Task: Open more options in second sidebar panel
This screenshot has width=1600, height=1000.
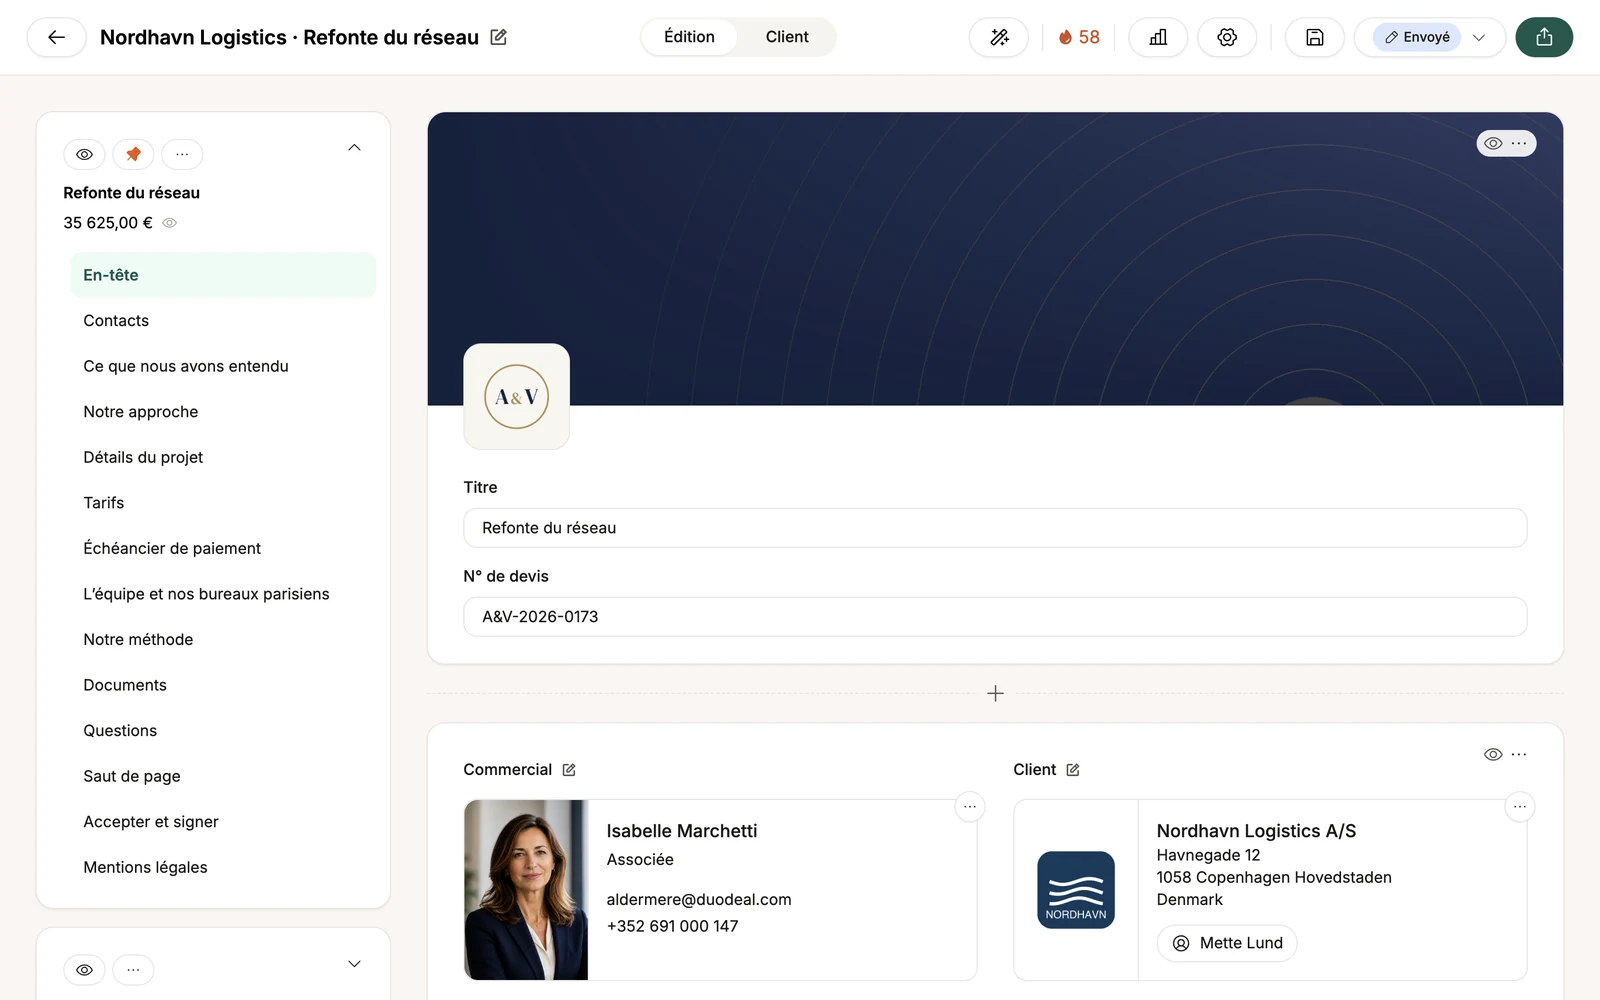Action: point(133,970)
